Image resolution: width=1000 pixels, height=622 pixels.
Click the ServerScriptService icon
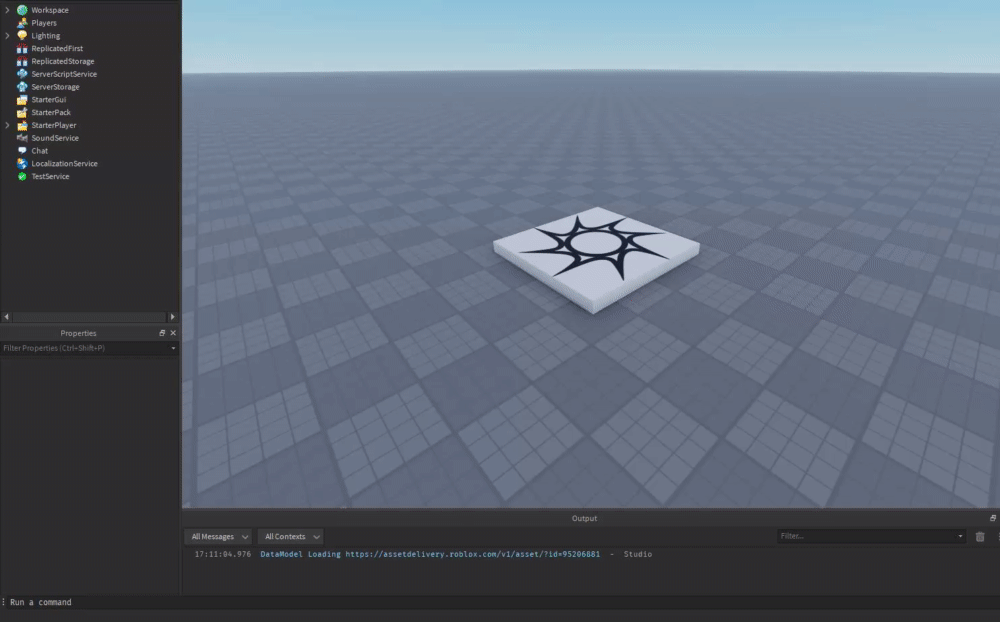22,74
